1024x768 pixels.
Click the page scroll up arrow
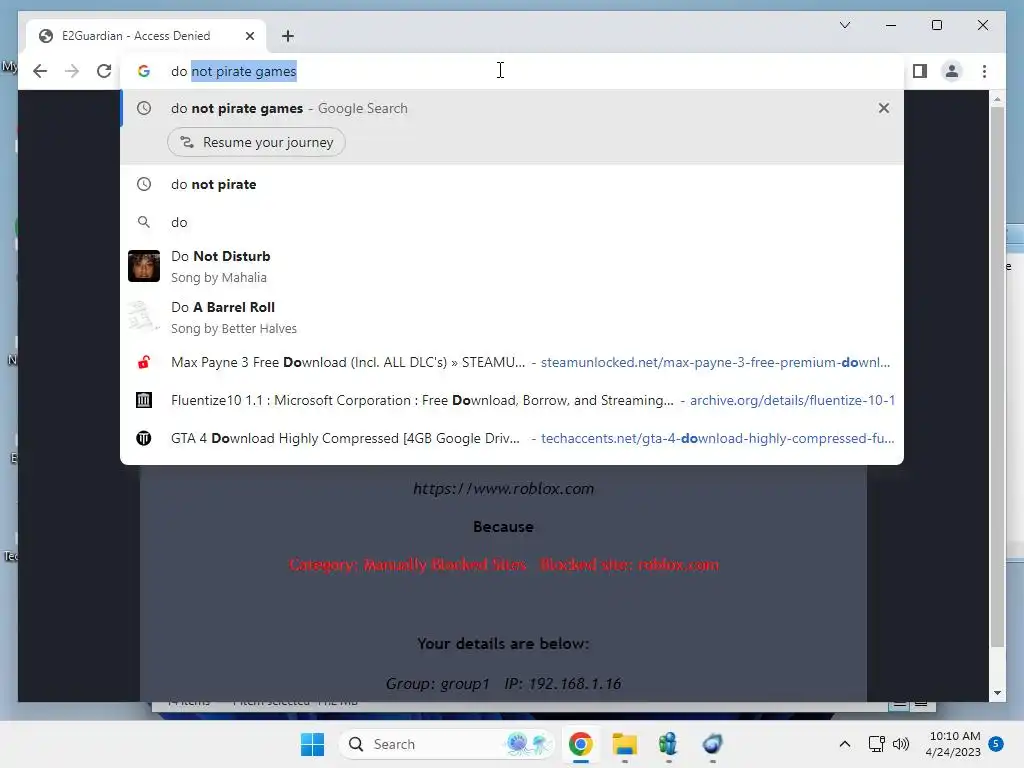point(997,99)
